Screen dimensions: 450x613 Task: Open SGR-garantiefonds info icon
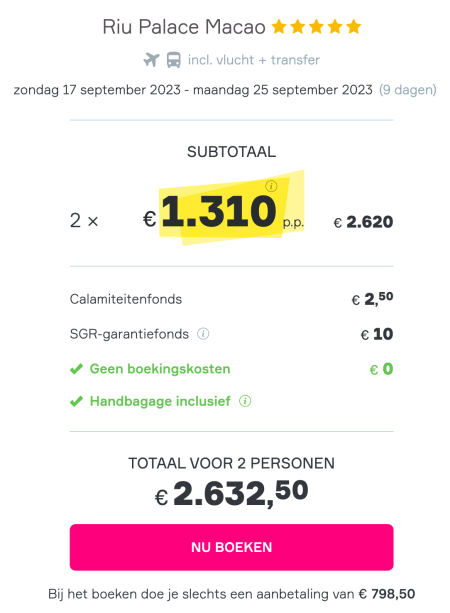click(x=203, y=334)
